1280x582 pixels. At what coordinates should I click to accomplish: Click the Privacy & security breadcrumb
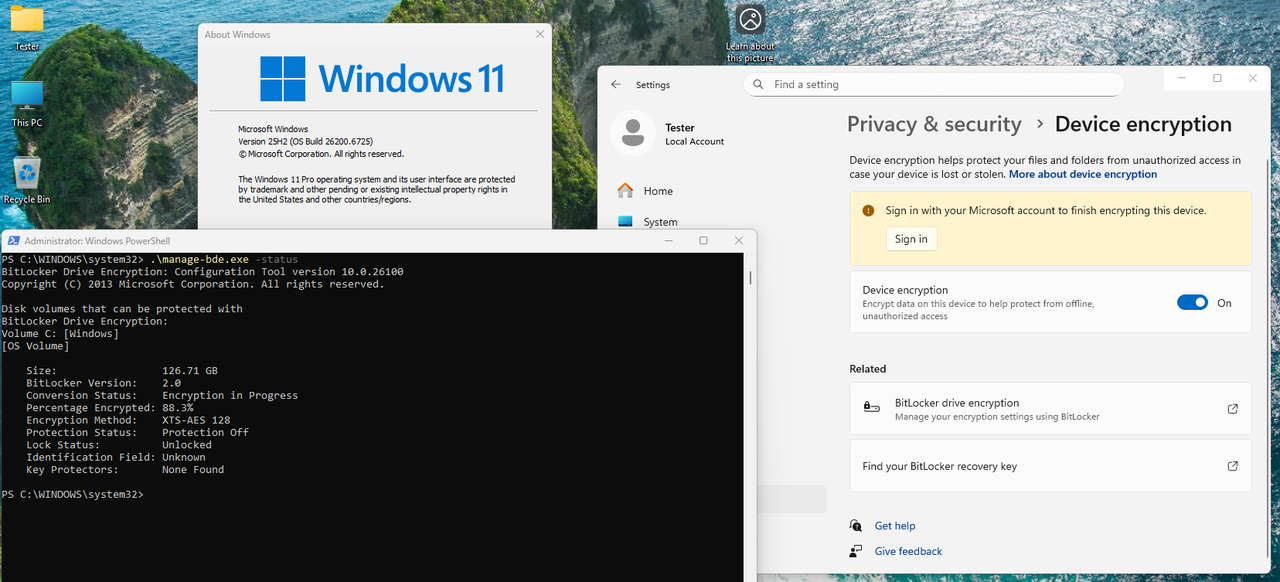[x=934, y=125]
